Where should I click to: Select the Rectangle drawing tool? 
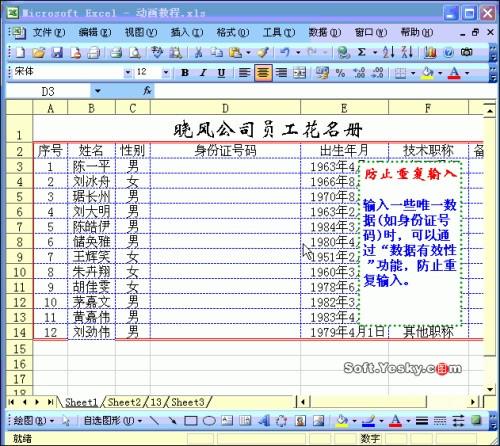pyautogui.click(x=191, y=421)
